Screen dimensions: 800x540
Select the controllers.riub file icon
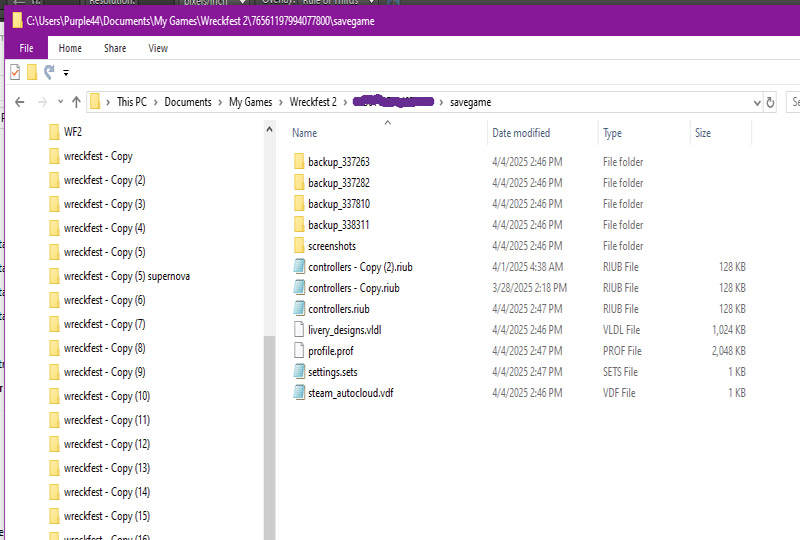pyautogui.click(x=299, y=308)
